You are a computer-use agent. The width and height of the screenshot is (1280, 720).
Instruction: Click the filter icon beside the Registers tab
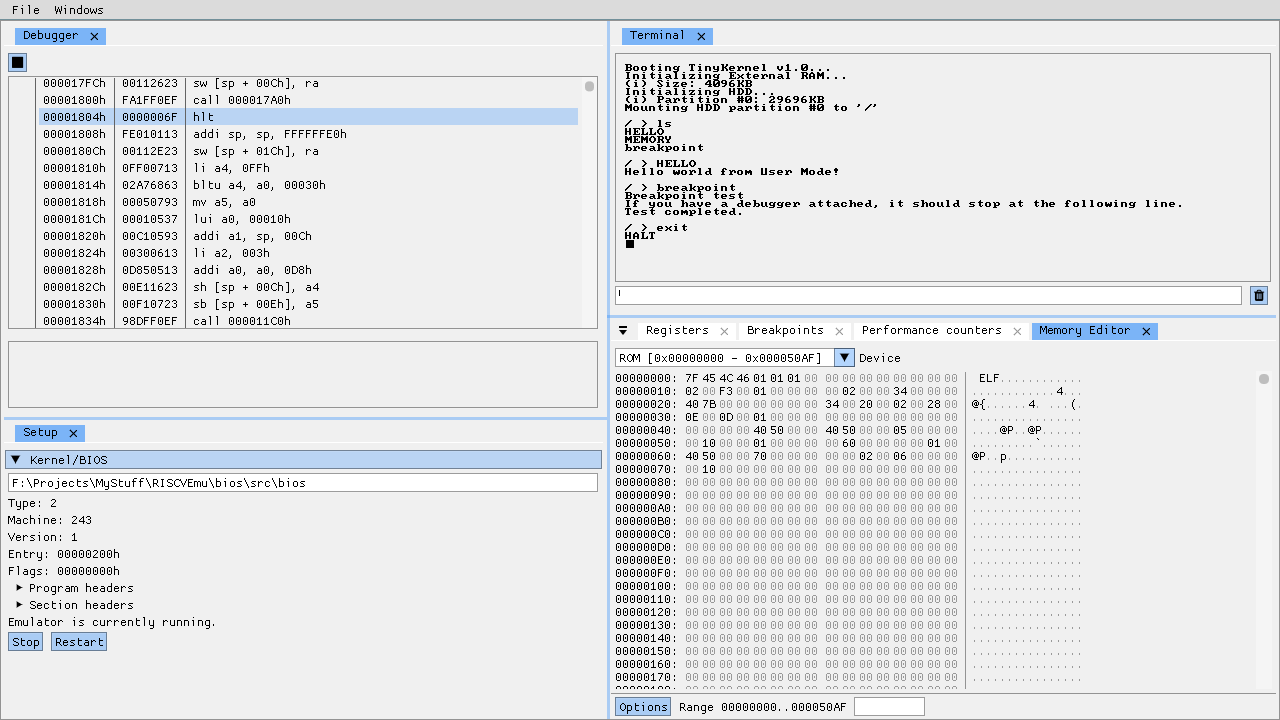pos(623,330)
